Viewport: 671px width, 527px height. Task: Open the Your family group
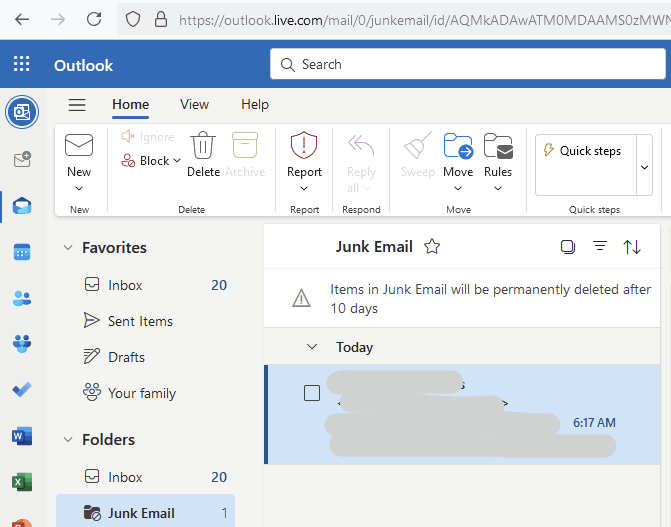tap(145, 393)
